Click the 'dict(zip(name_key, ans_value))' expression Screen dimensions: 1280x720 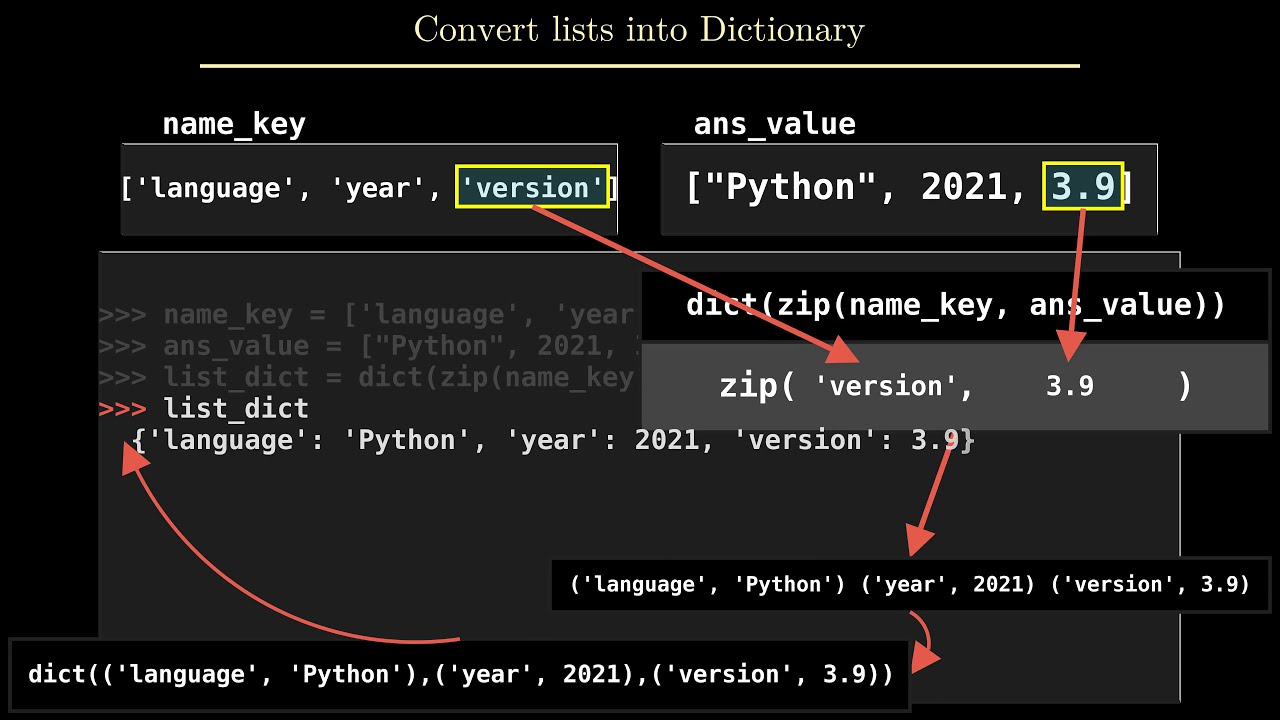coord(955,305)
